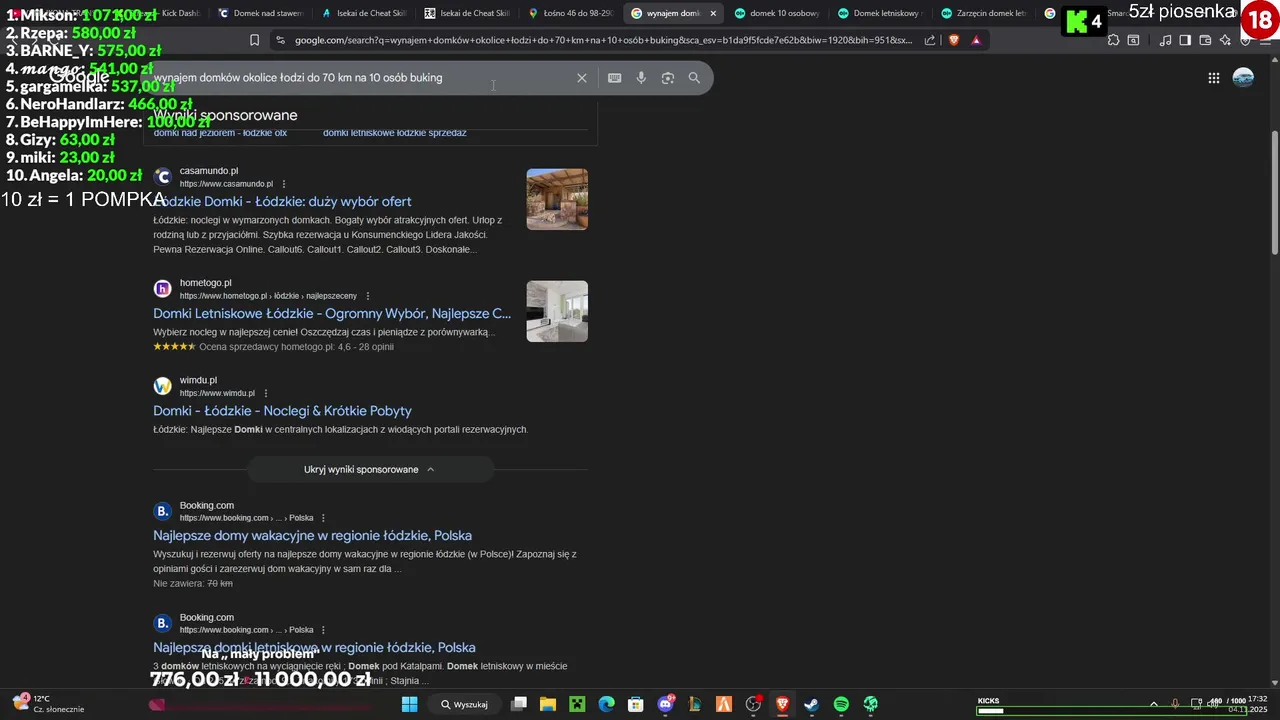Start voice search with the microphone icon
This screenshot has width=1280, height=720.
(x=641, y=78)
